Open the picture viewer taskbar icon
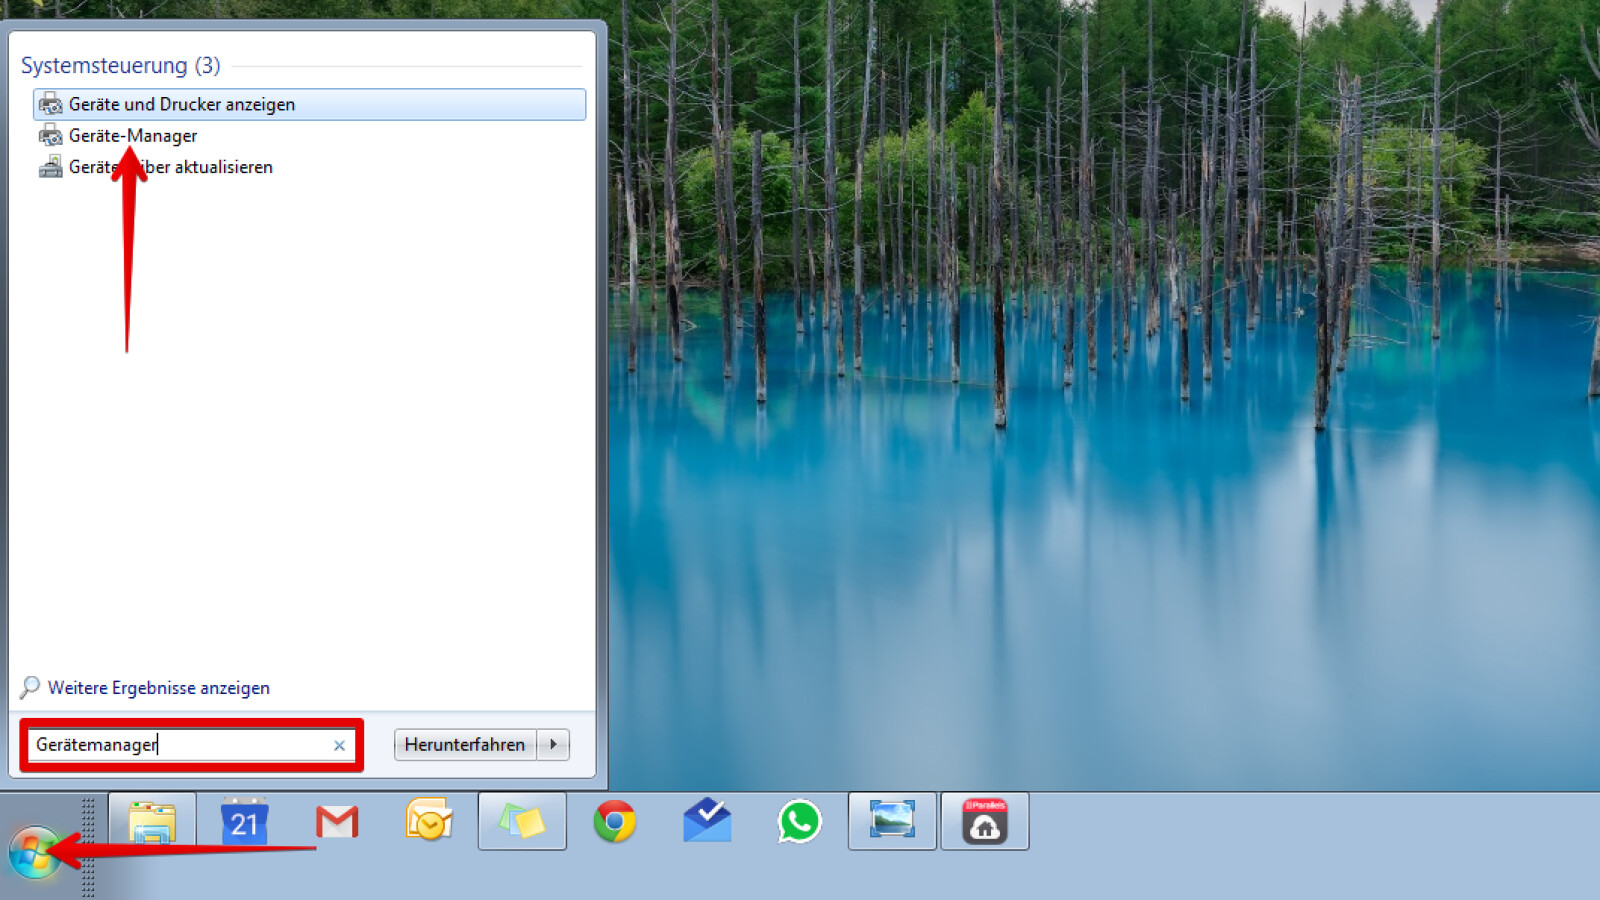Viewport: 1600px width, 900px height. [x=892, y=822]
